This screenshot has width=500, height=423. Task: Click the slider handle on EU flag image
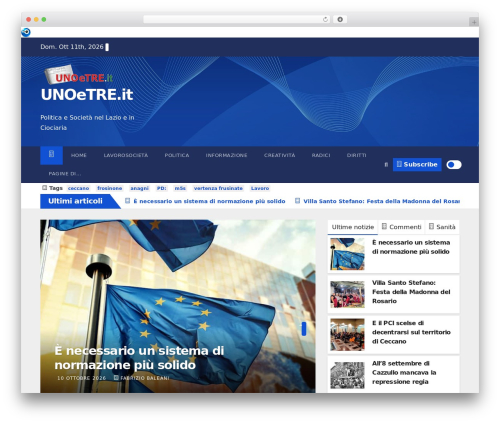point(304,329)
